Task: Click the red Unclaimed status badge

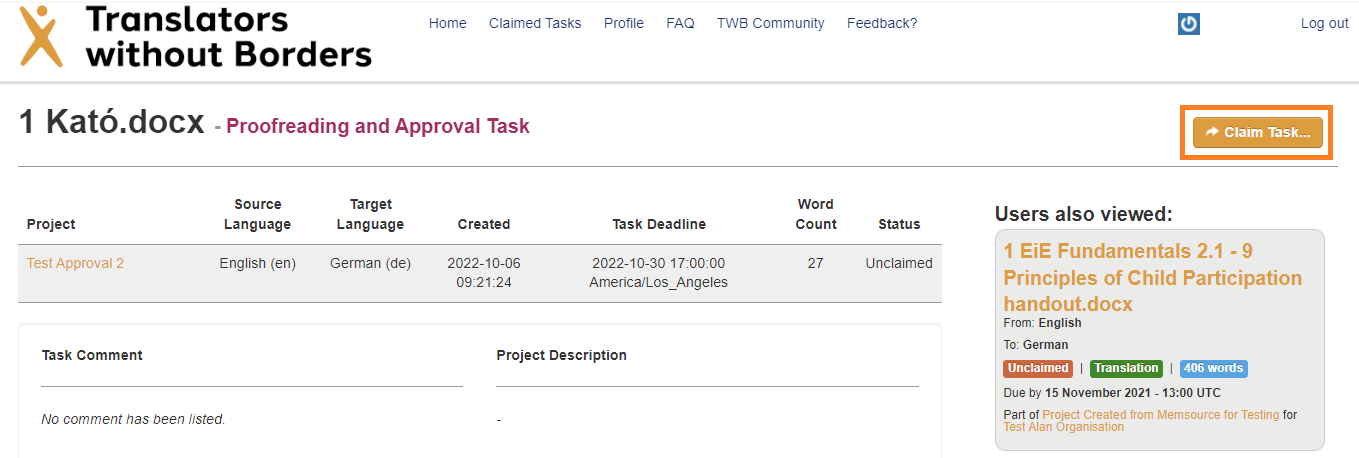Action: 1038,368
